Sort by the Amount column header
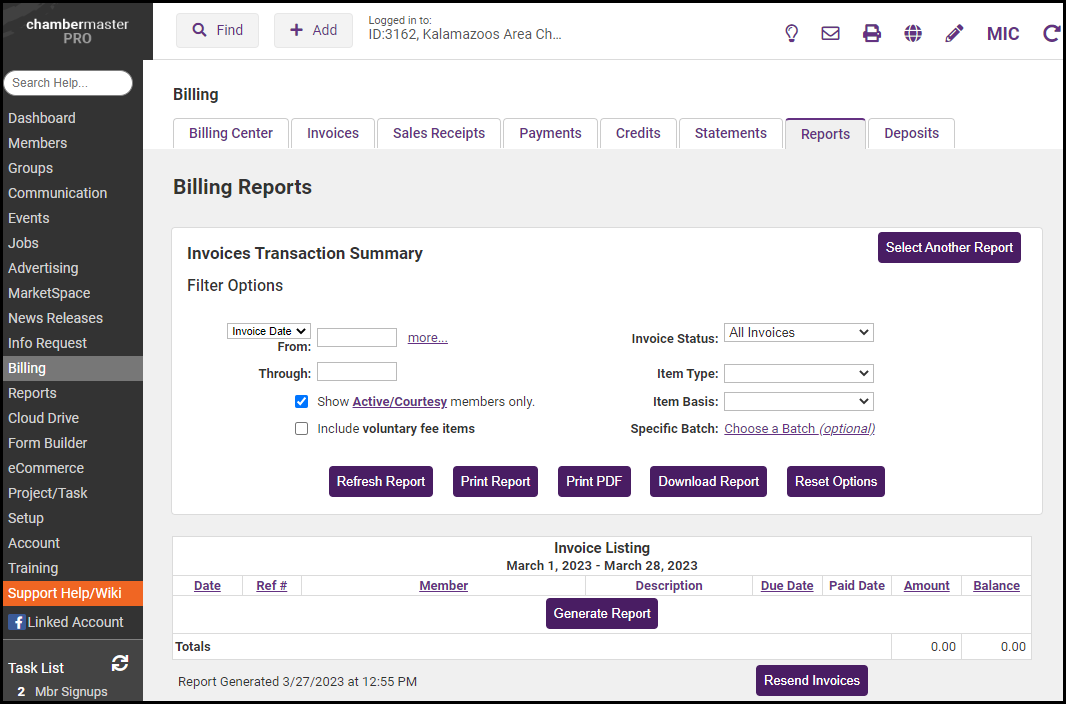 [926, 586]
